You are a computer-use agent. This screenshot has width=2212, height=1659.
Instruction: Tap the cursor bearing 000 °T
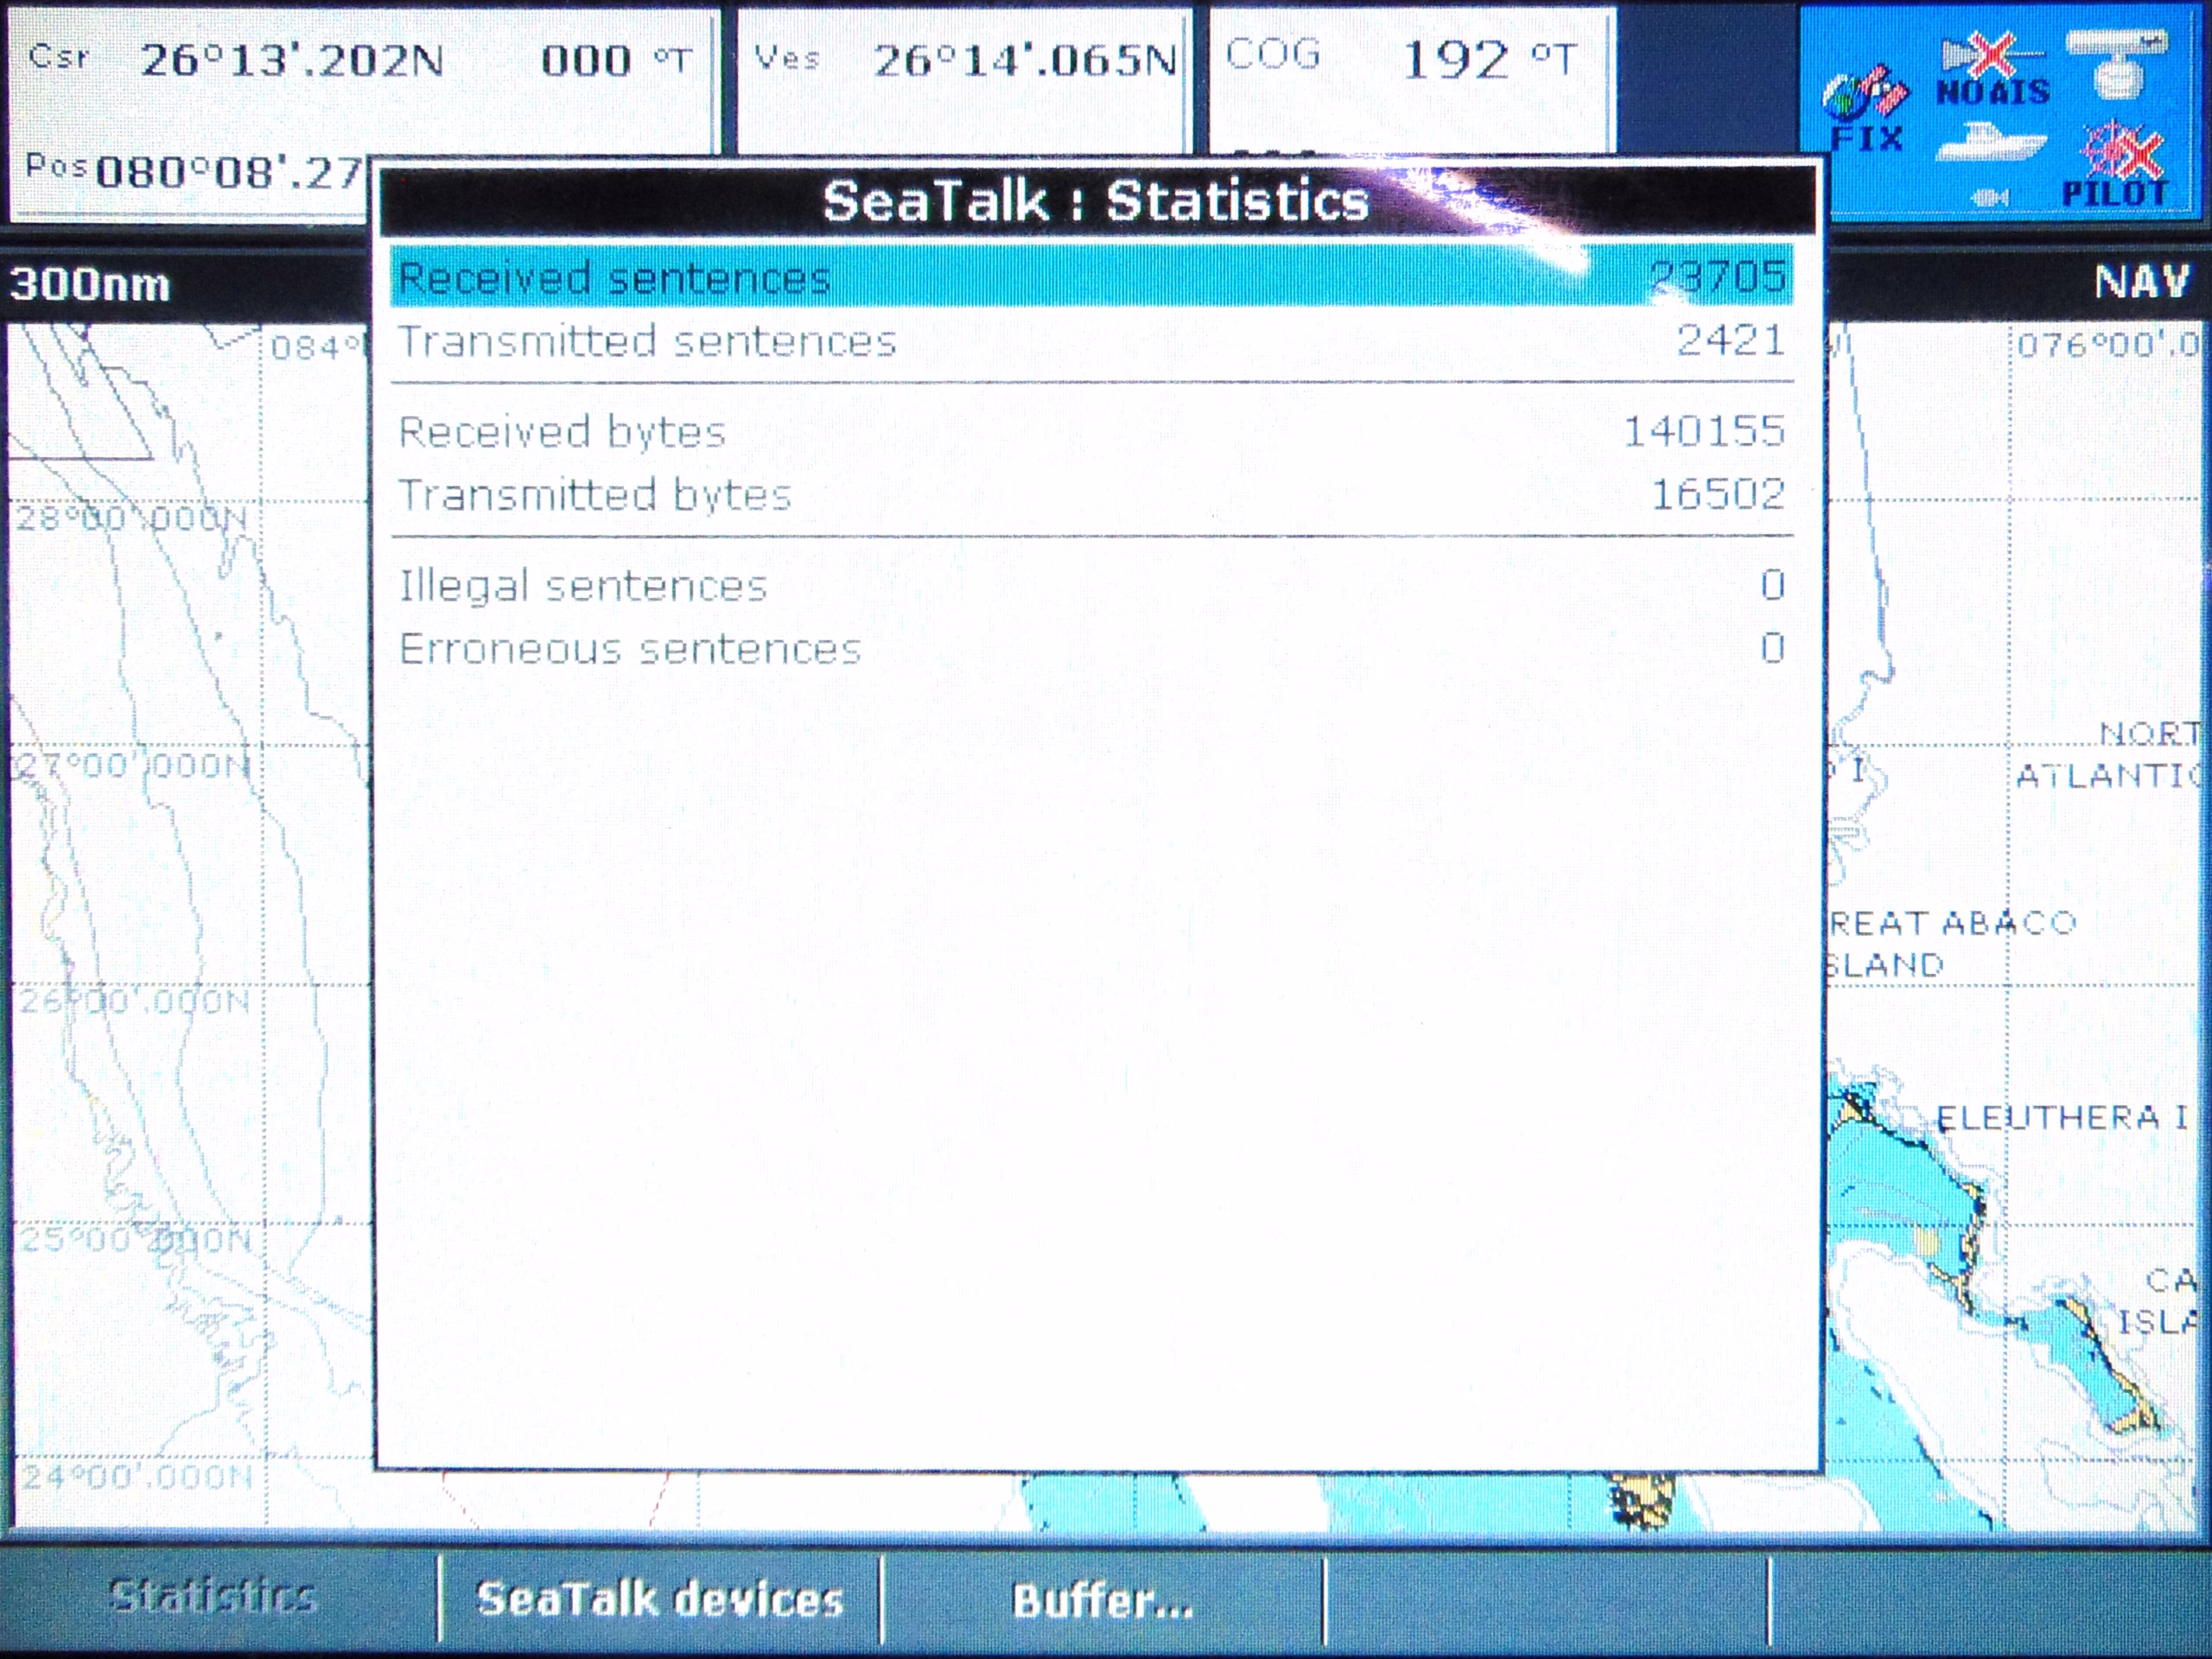[x=616, y=61]
